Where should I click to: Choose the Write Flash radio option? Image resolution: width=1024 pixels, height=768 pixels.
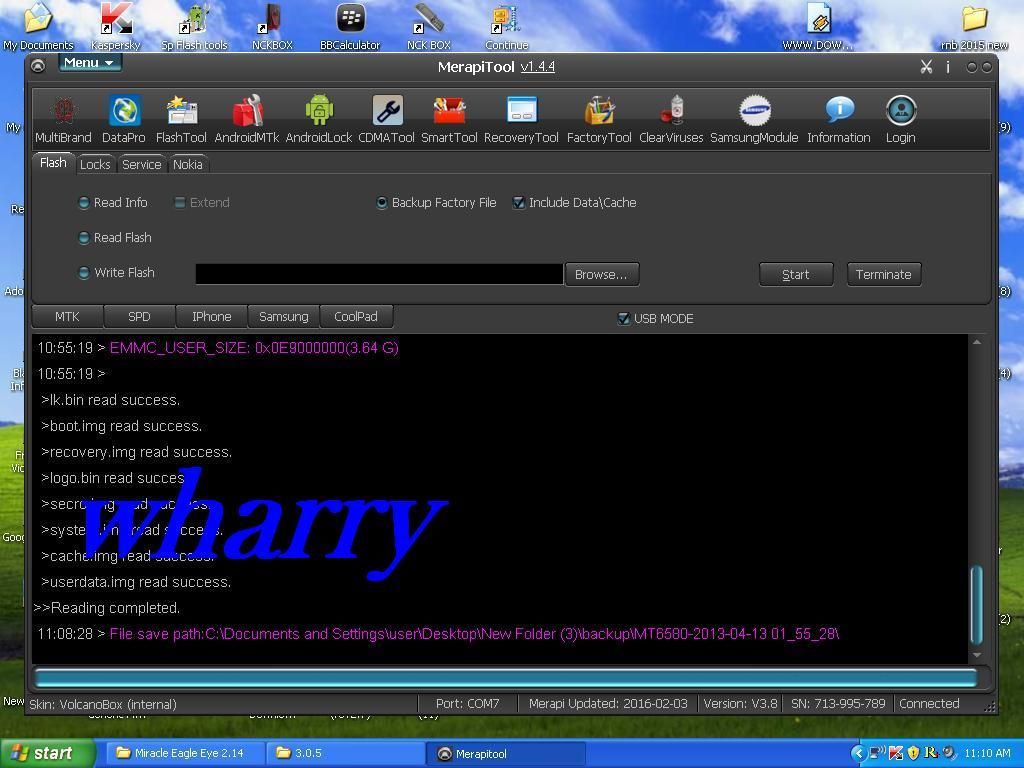[84, 273]
